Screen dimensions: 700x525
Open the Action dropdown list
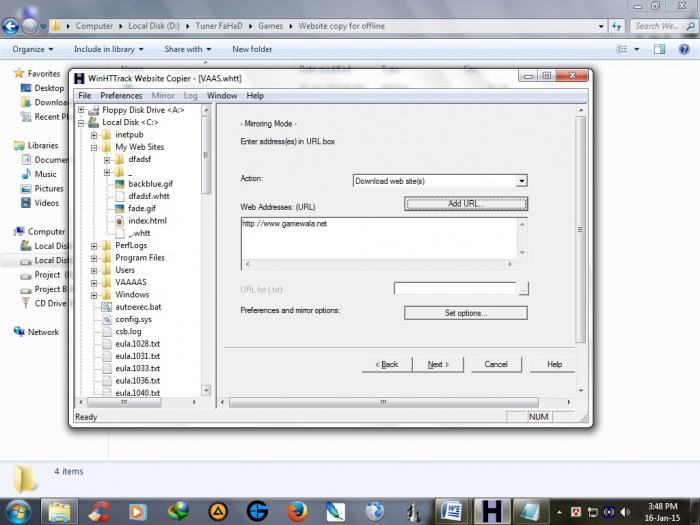[x=521, y=181]
